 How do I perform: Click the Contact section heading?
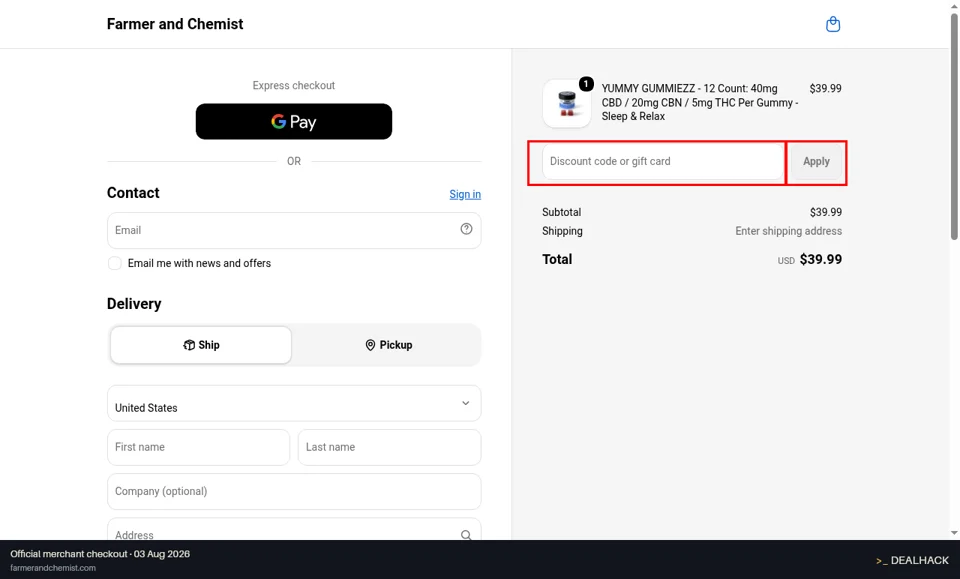[x=133, y=193]
